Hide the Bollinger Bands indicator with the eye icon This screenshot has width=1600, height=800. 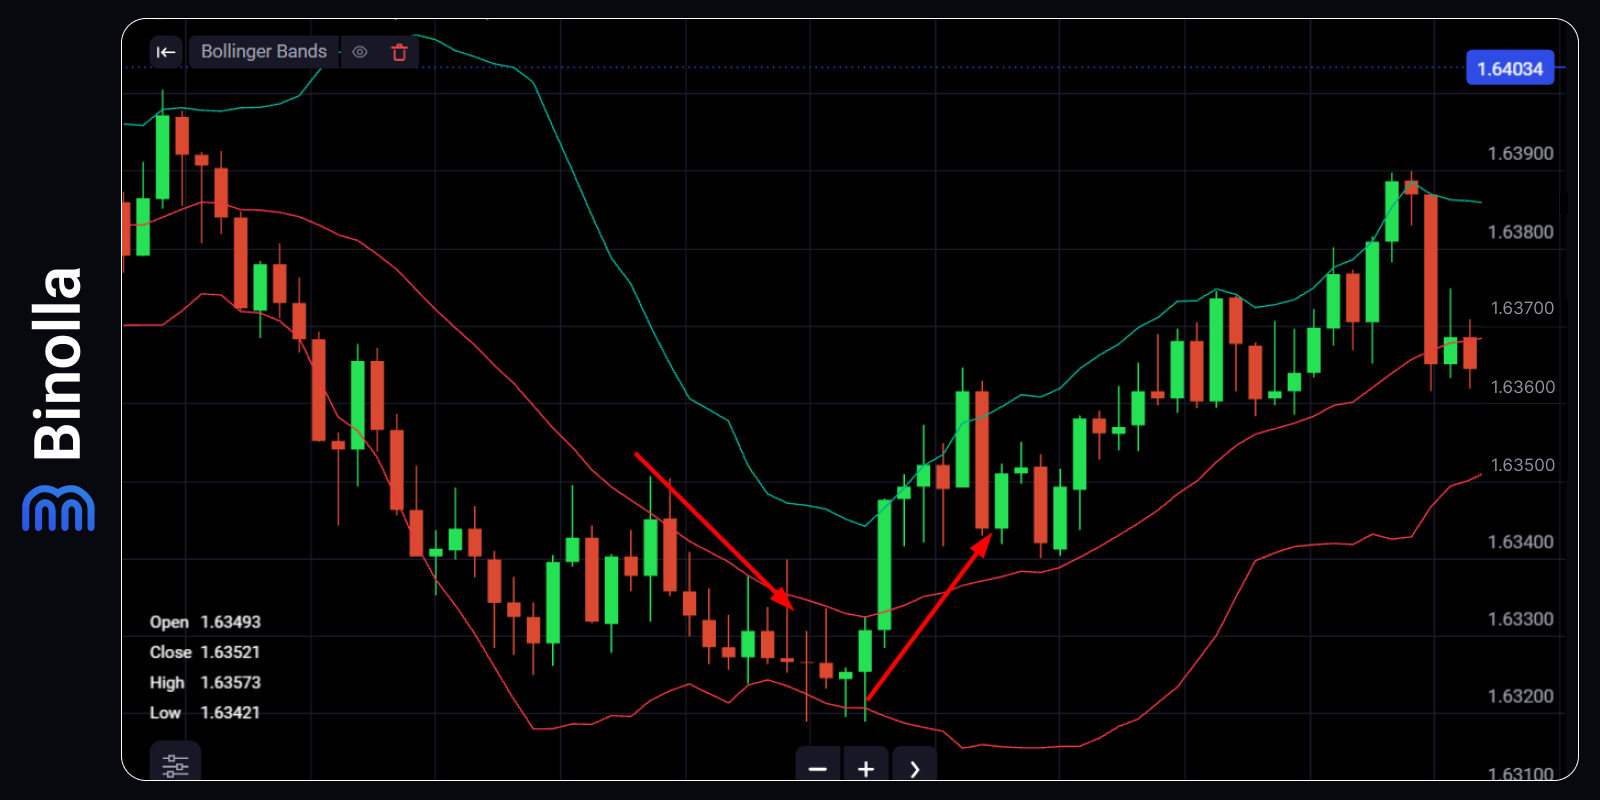click(x=360, y=52)
